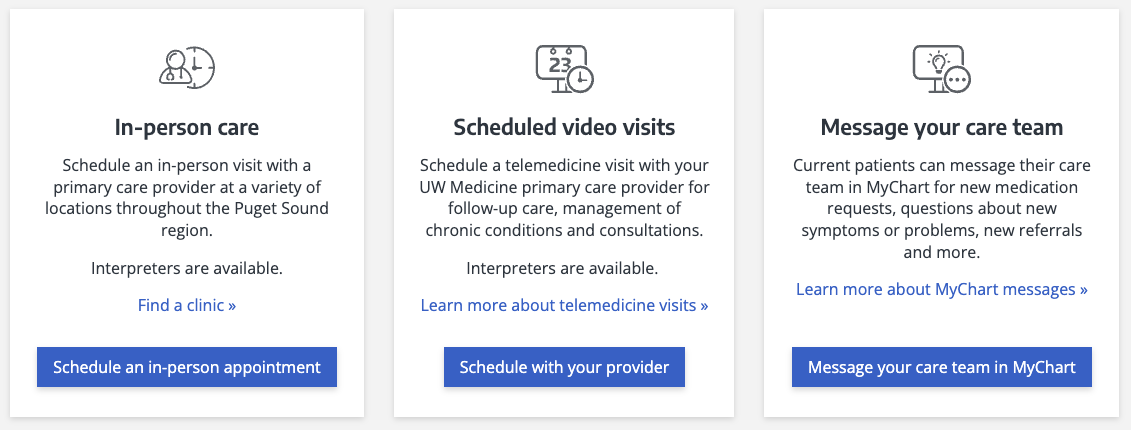Image resolution: width=1131 pixels, height=430 pixels.
Task: Click the calendar video visit icon
Action: [564, 67]
